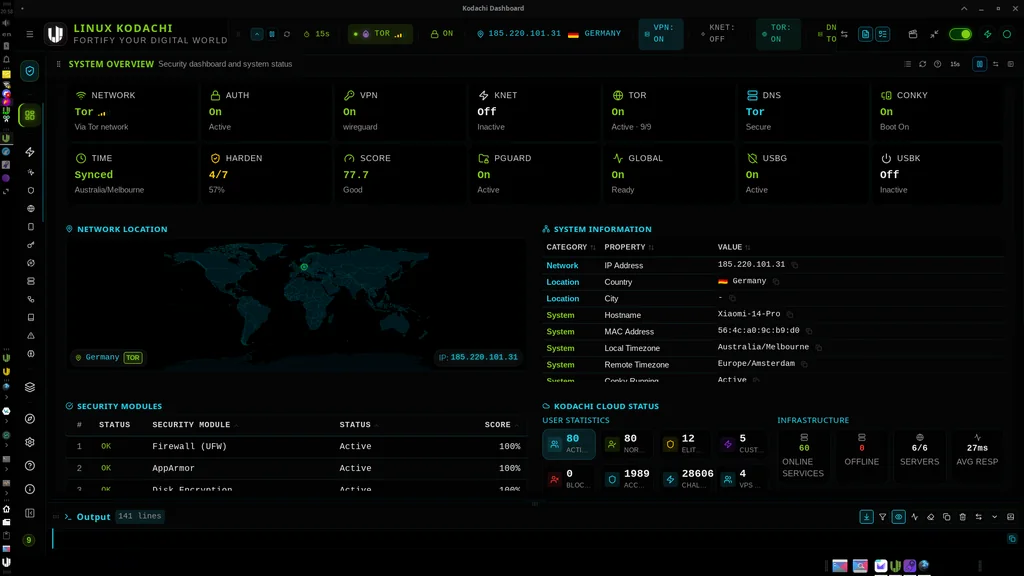Viewport: 1024px width, 576px height.
Task: Click the green 9 notification badge
Action: pyautogui.click(x=29, y=540)
